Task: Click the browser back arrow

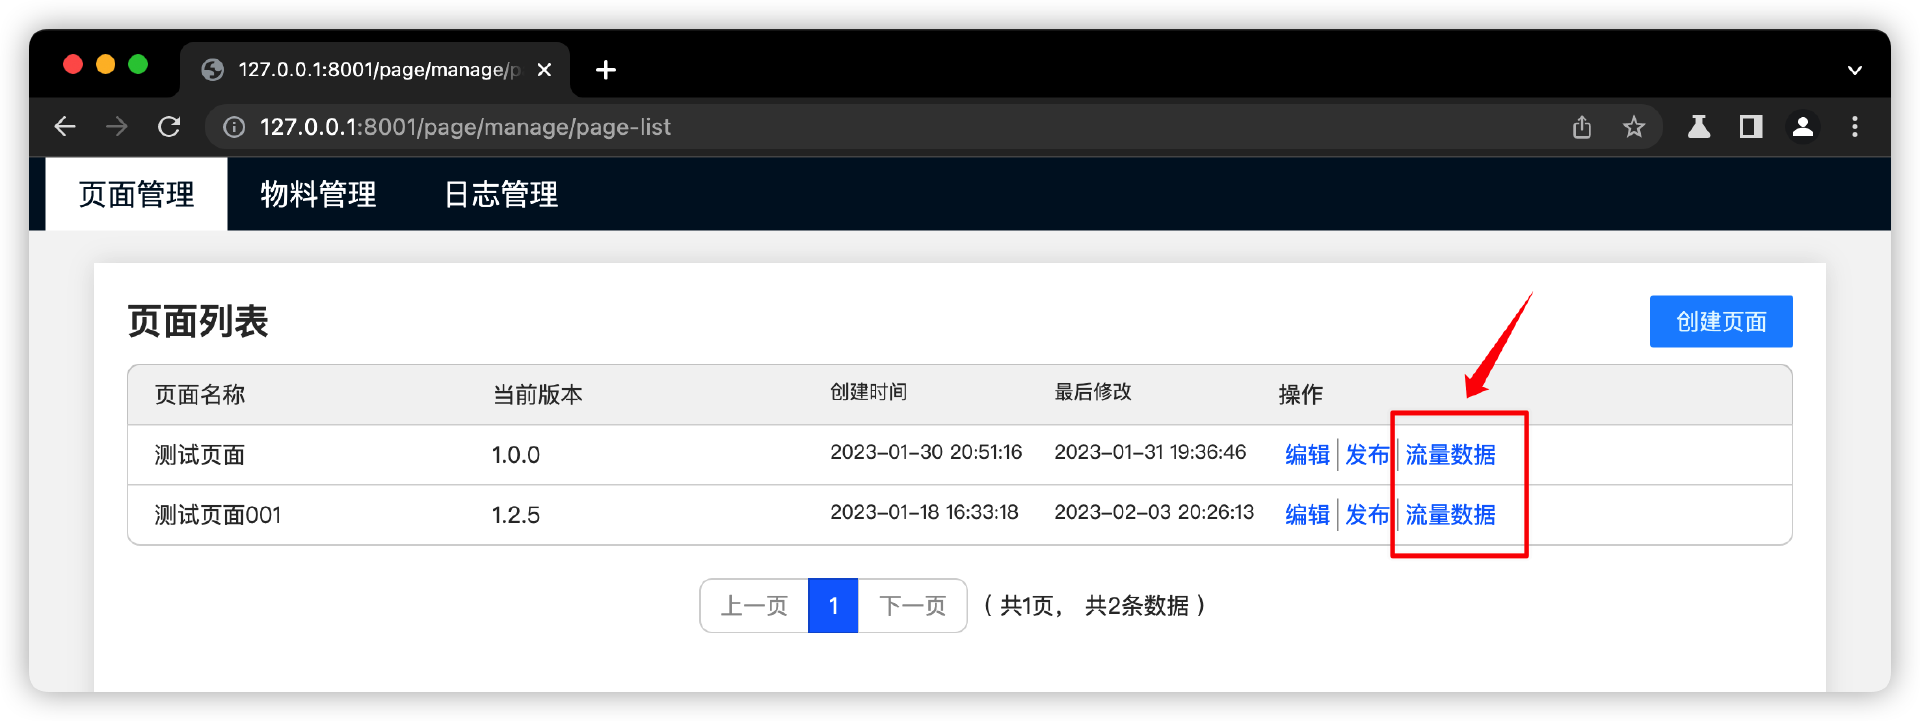Action: coord(65,127)
